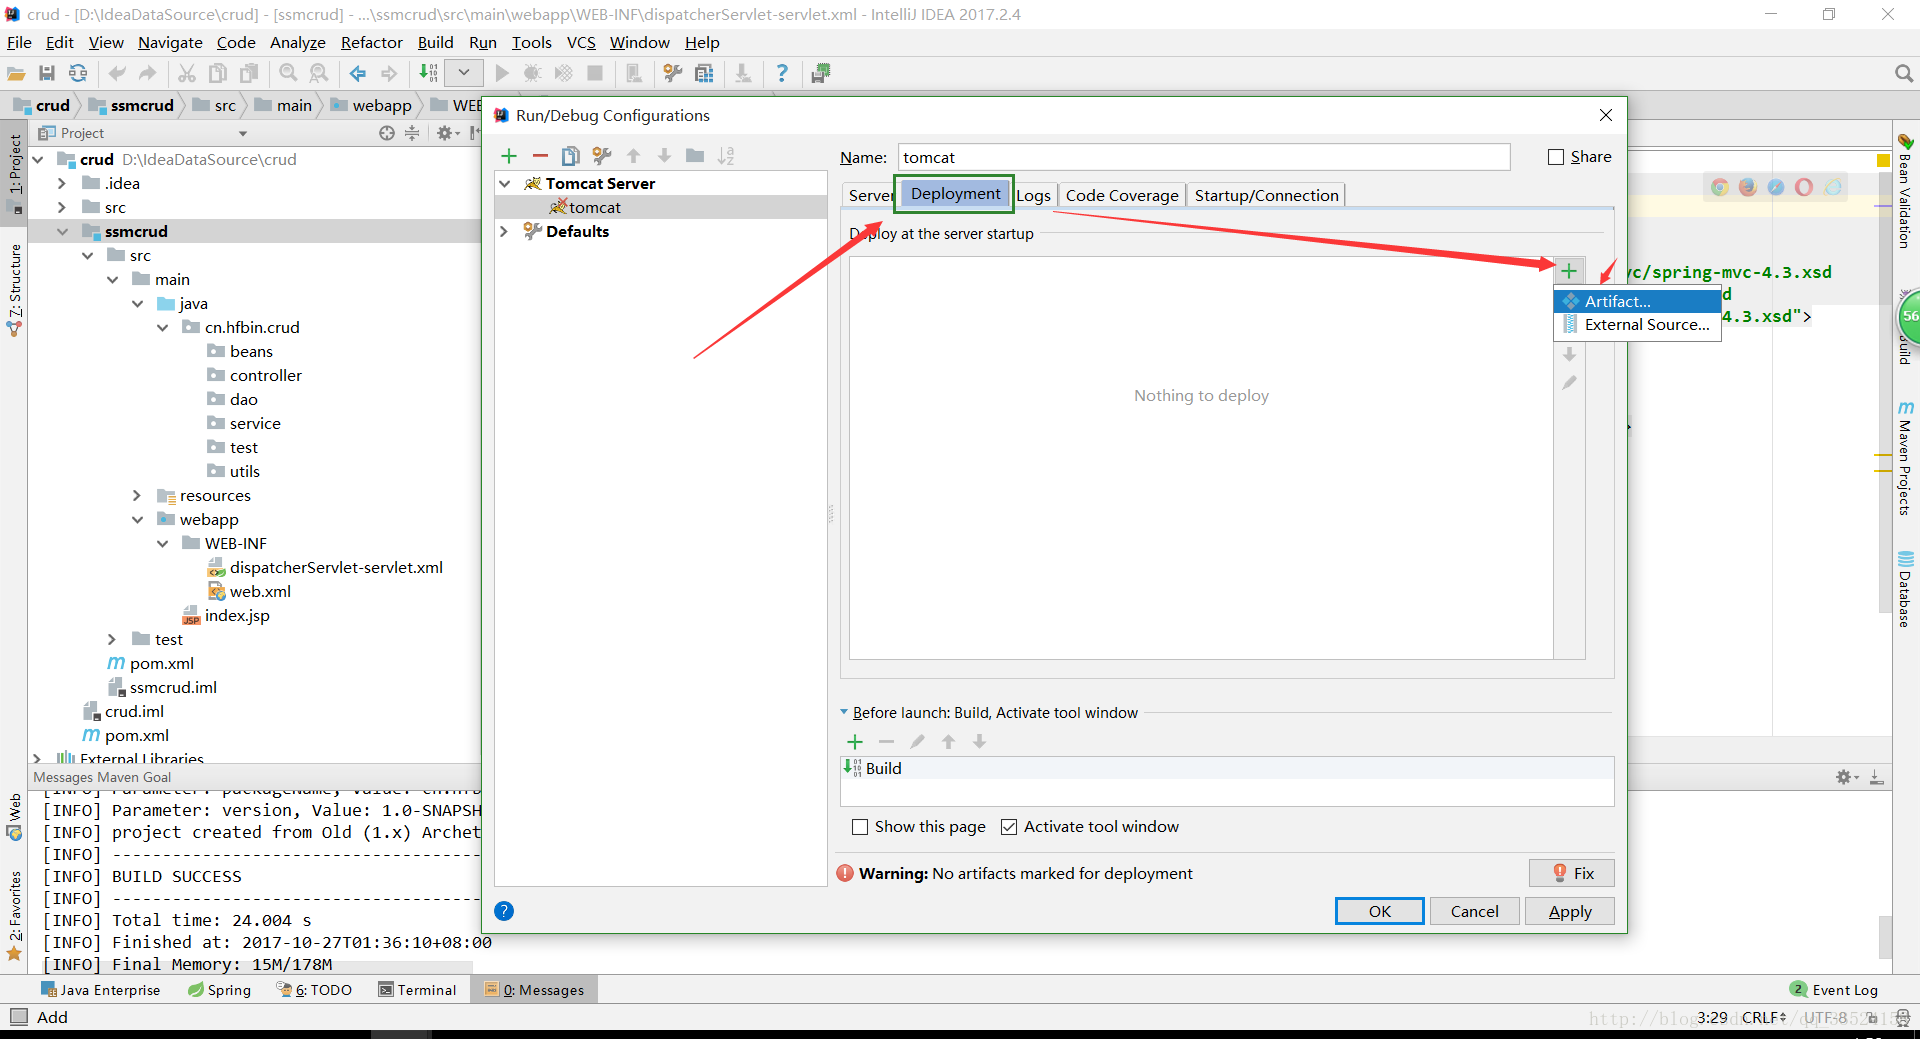
Task: Collapse the webapp folder
Action: 137,520
